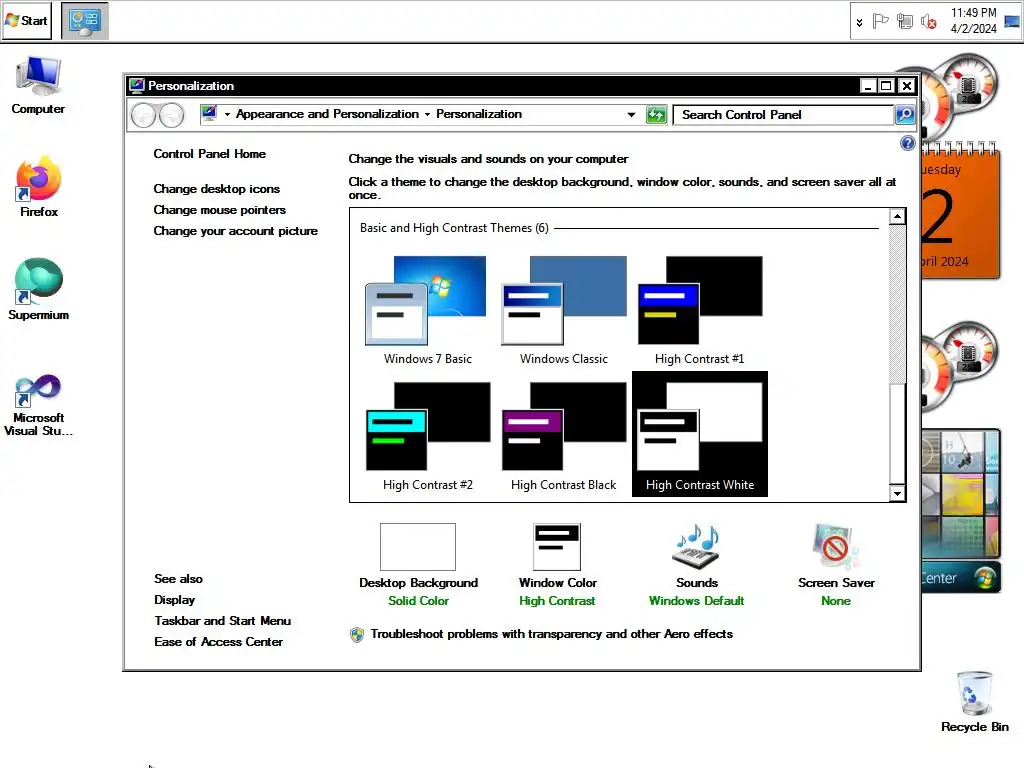Screen dimensions: 1024x768
Task: Open Screen Saver settings
Action: [x=836, y=566]
